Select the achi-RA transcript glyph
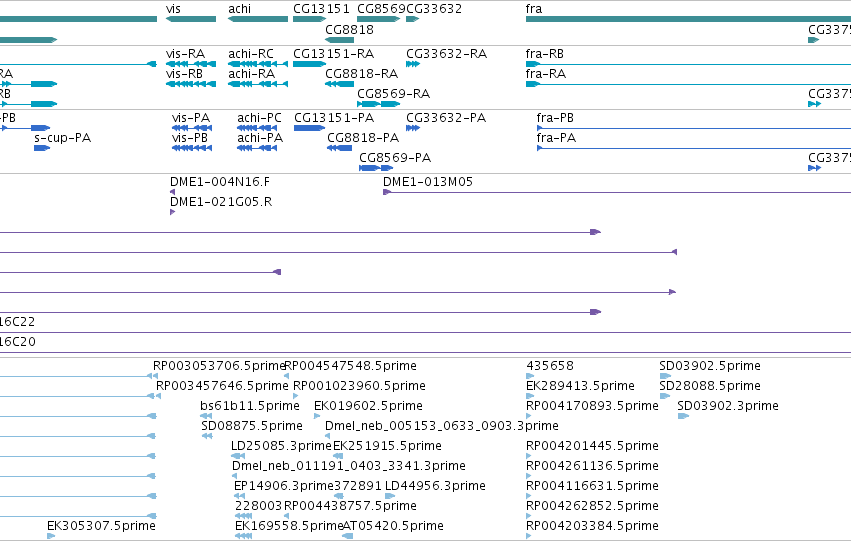 (x=258, y=84)
